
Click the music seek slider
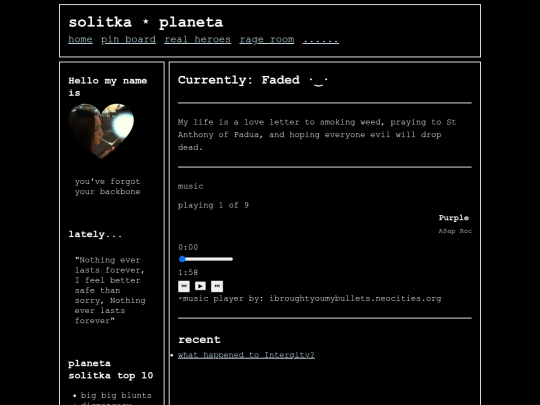coord(206,259)
